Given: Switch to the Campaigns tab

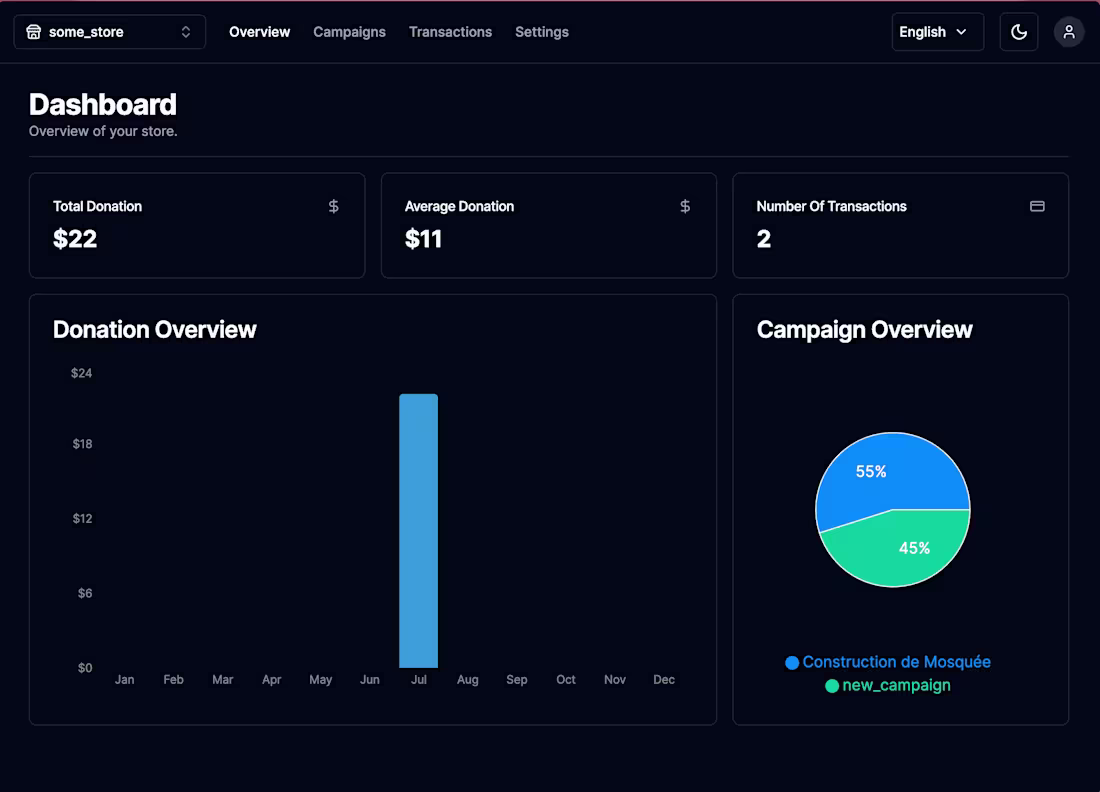Looking at the screenshot, I should click(349, 31).
